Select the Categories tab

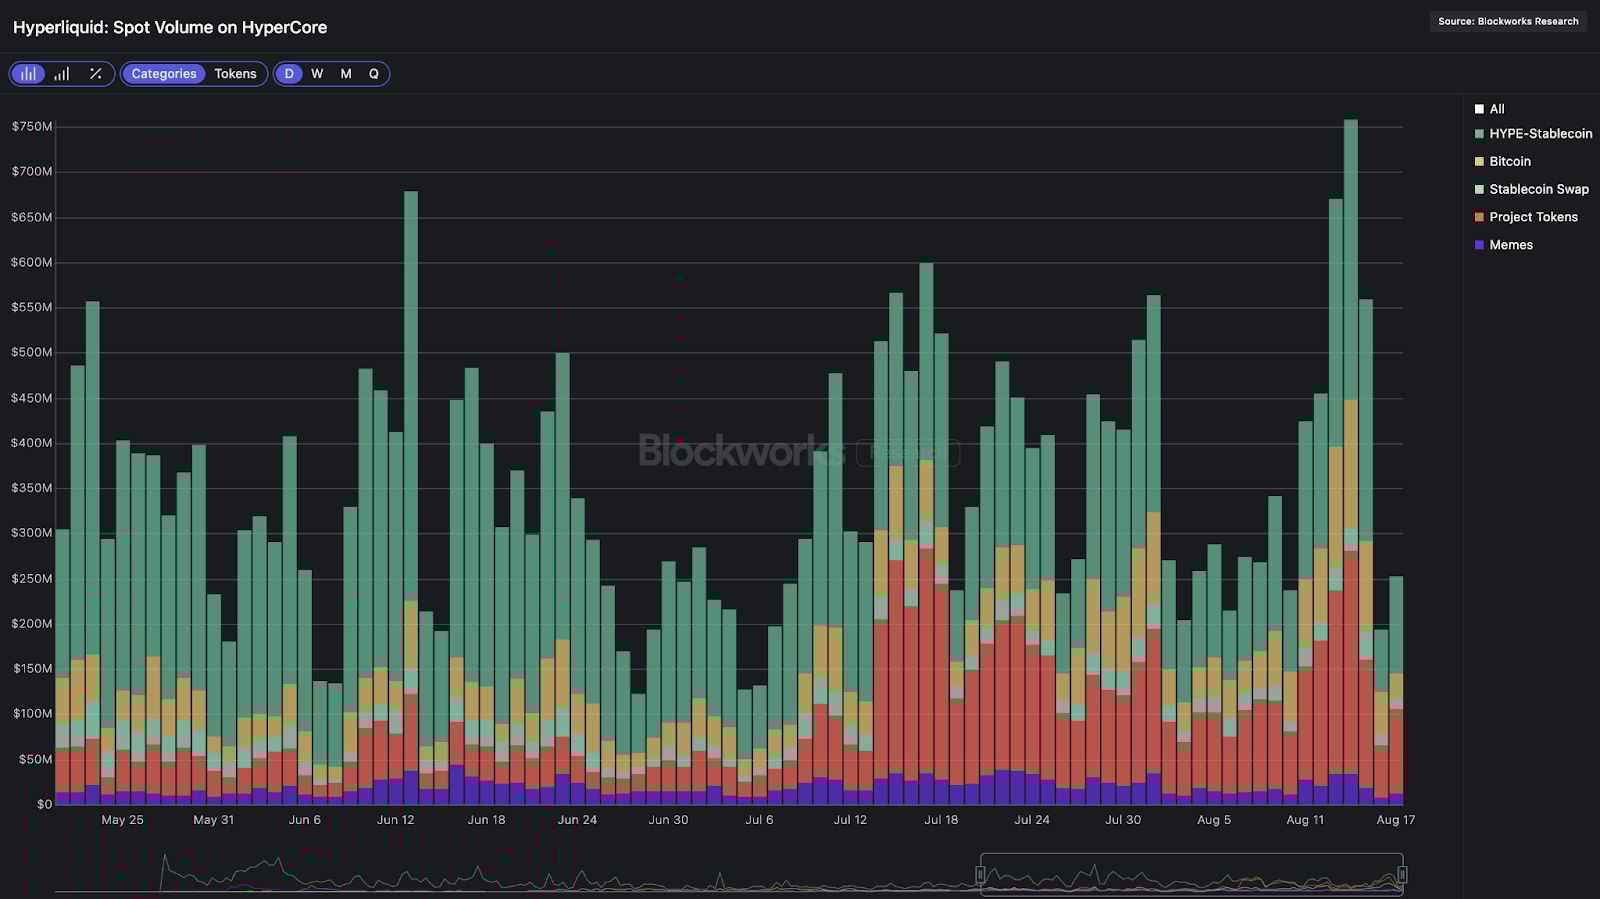164,74
